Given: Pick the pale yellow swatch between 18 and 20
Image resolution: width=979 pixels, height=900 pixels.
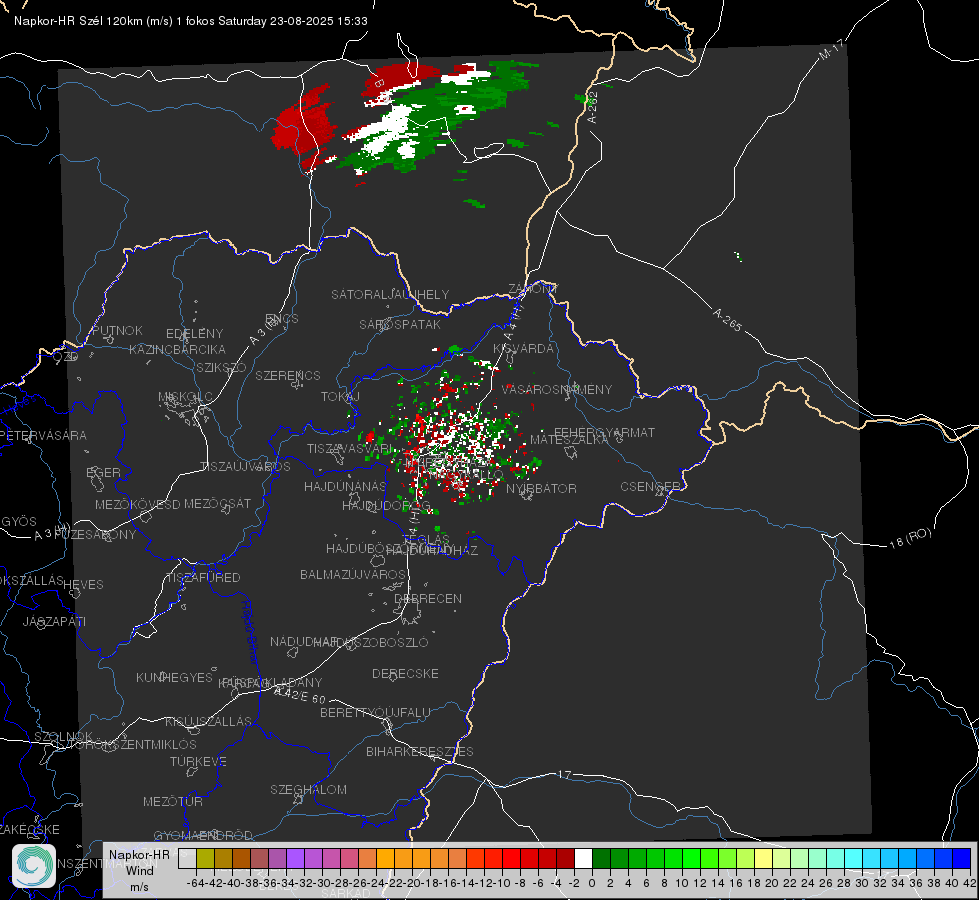Looking at the screenshot, I should coord(764,859).
